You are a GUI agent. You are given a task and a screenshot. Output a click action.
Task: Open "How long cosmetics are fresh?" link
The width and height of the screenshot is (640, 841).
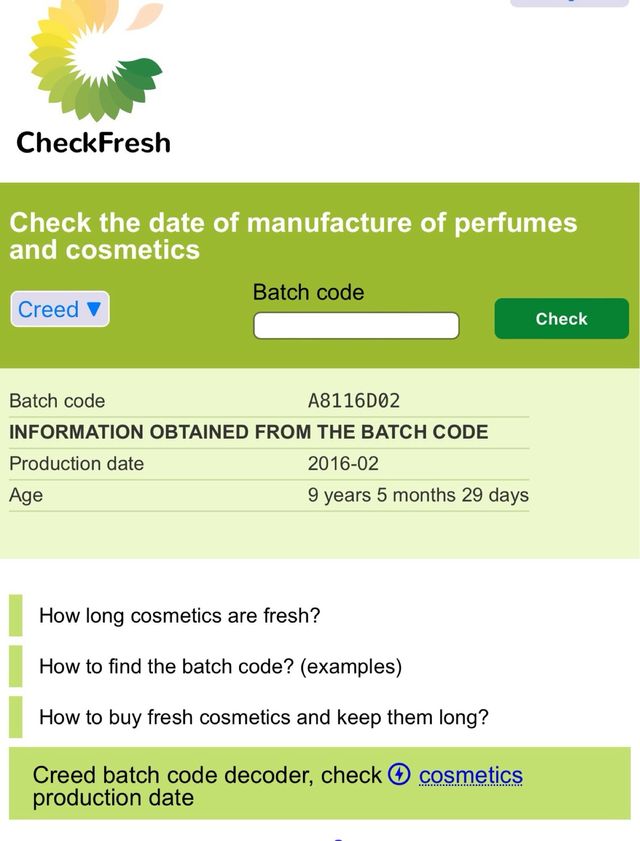point(180,615)
